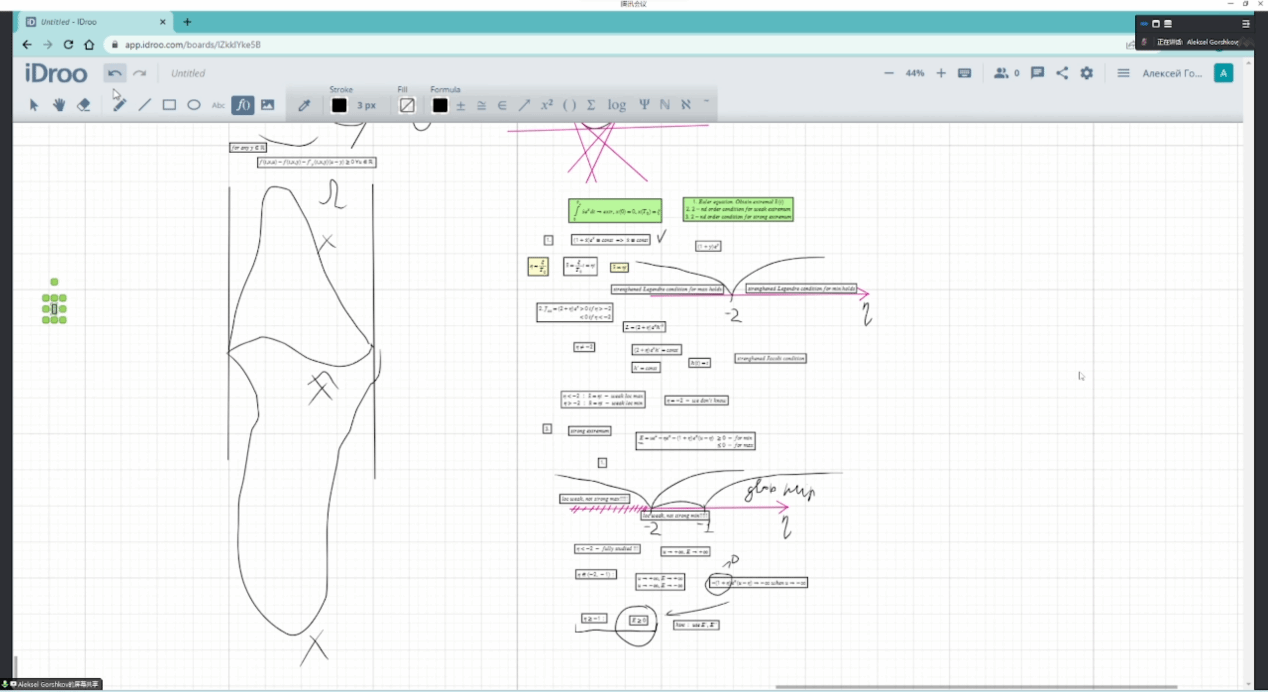The width and height of the screenshot is (1268, 692).
Task: Click the eyedropper color picker
Action: 304,105
